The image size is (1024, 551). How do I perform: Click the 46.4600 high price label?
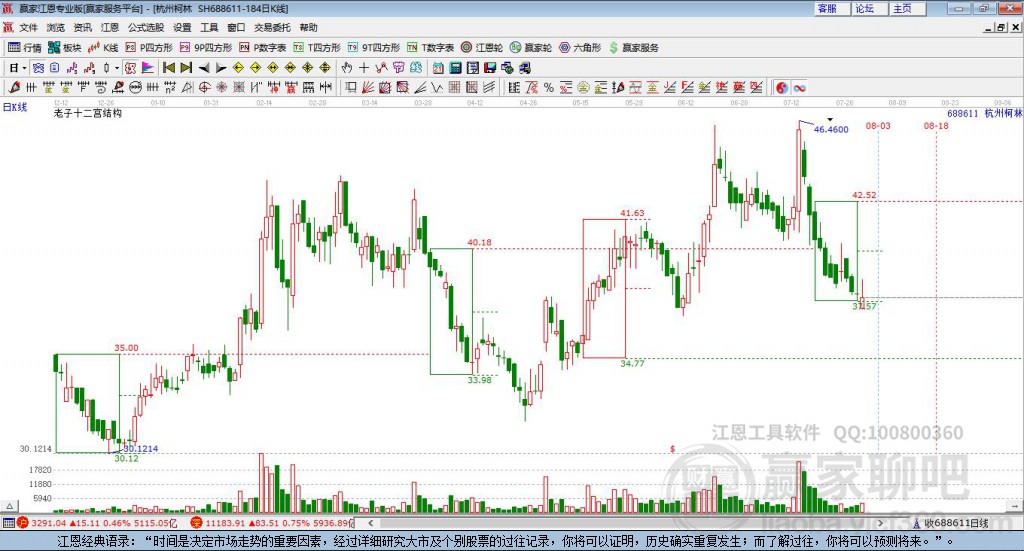point(831,129)
